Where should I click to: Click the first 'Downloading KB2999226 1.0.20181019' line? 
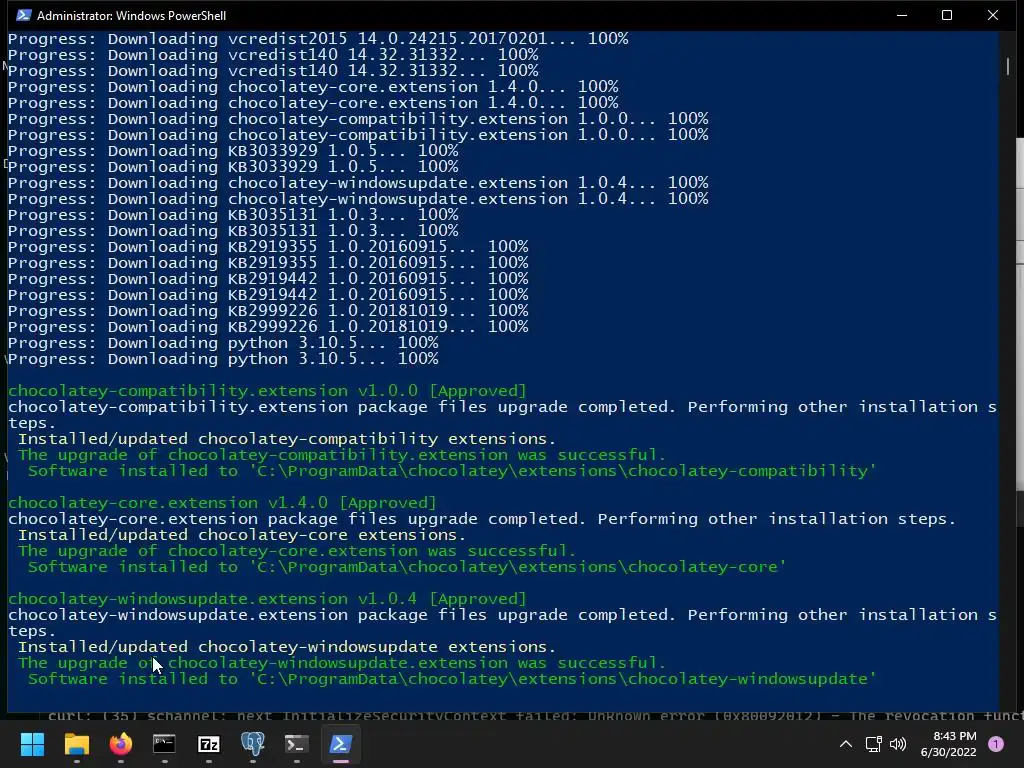268,311
